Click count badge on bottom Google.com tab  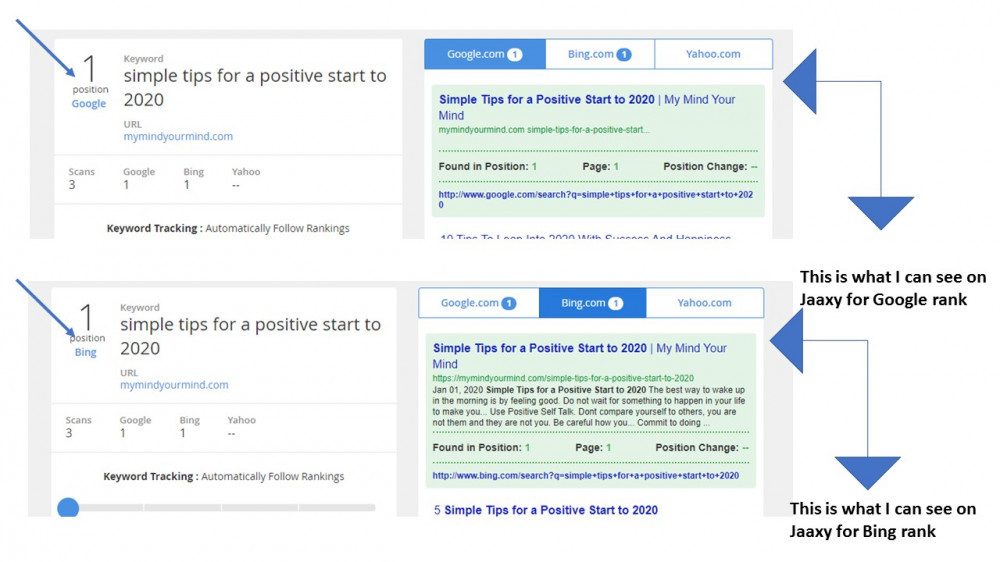[x=509, y=304]
